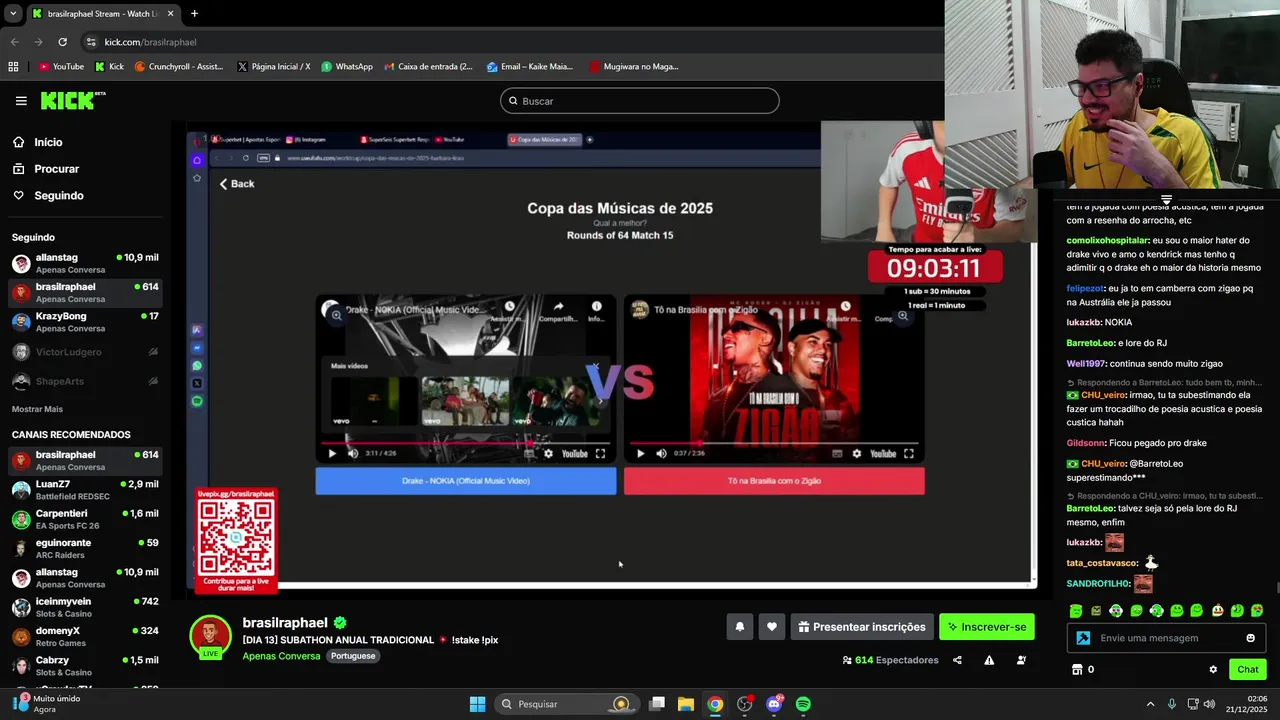
Task: Select the last emote in quick emote row
Action: tap(1257, 611)
